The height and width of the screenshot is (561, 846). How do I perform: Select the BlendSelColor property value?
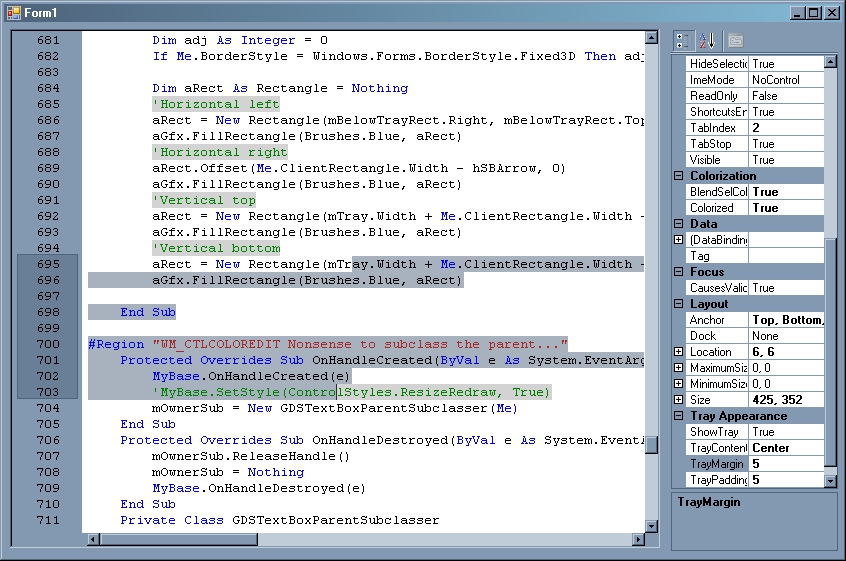[x=786, y=191]
